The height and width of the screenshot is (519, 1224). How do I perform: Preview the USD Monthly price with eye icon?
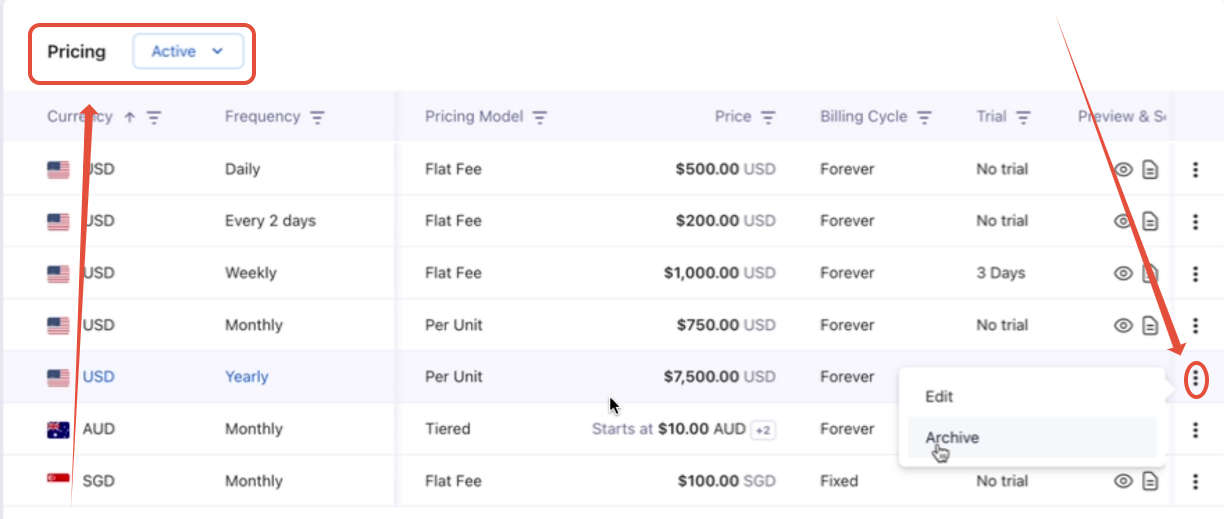pos(1123,325)
